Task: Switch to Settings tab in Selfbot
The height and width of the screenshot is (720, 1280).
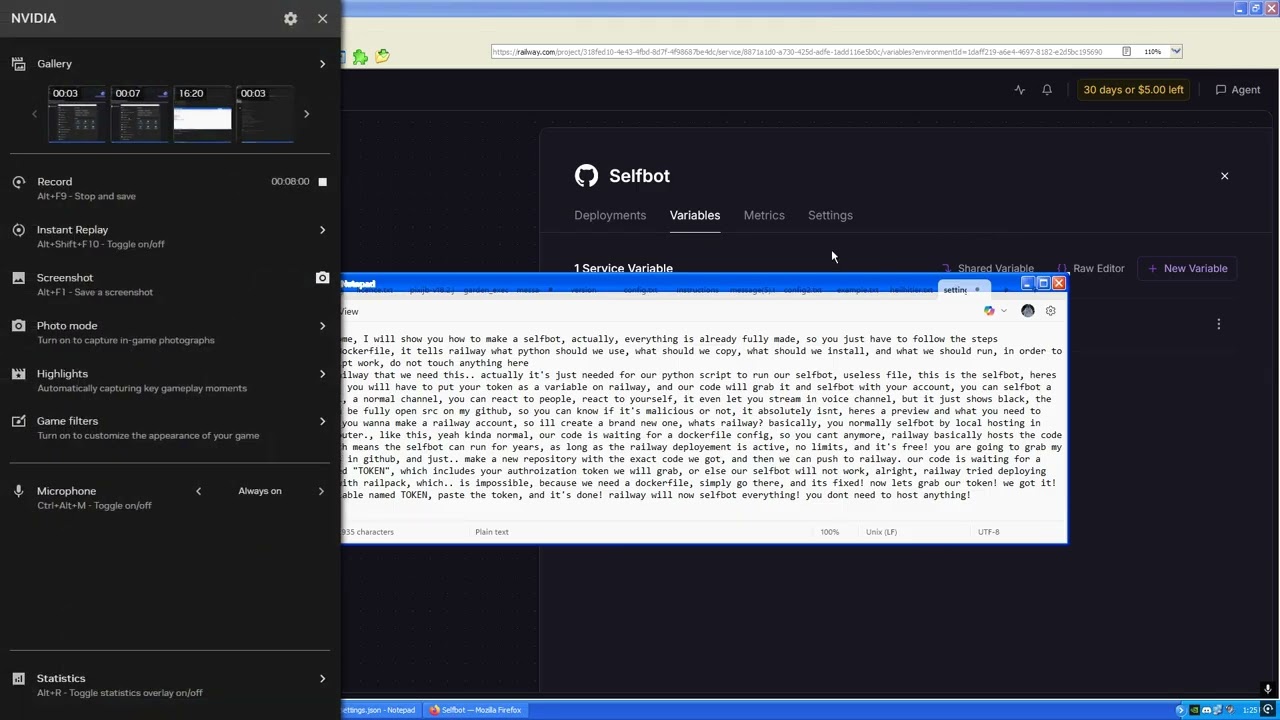Action: (x=830, y=215)
